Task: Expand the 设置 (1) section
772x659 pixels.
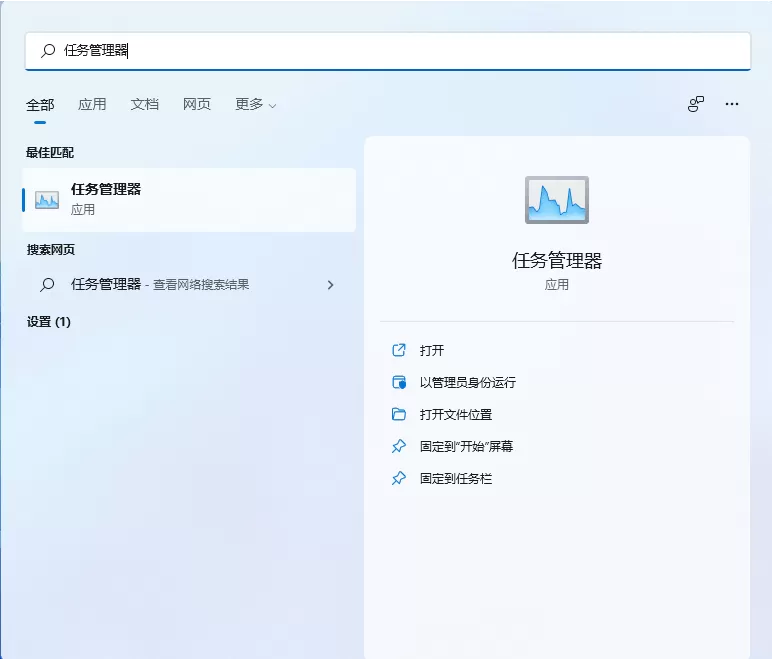Action: (49, 322)
